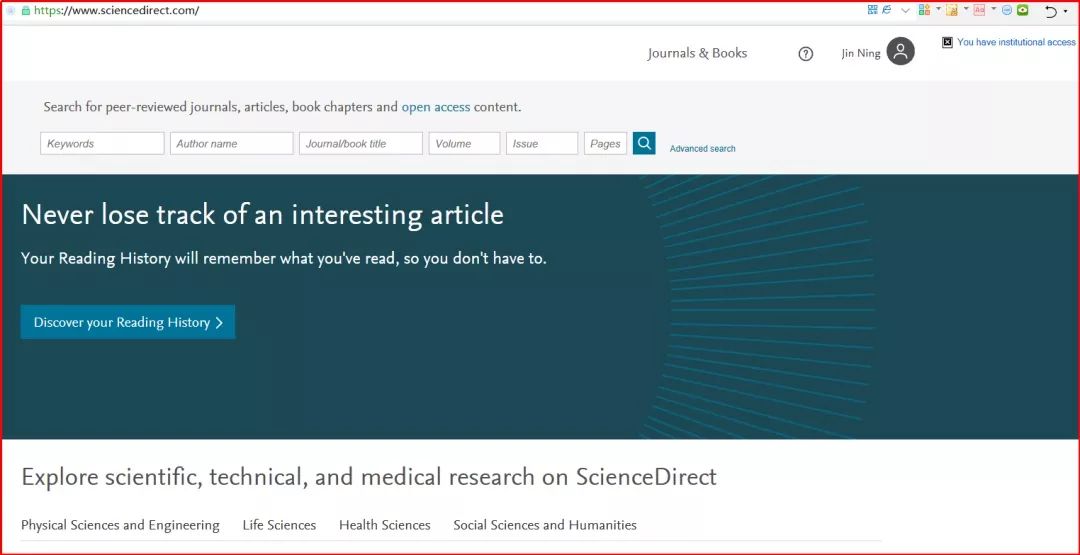Viewport: 1080px width, 555px height.
Task: Focus the Keywords search field
Action: tap(102, 143)
